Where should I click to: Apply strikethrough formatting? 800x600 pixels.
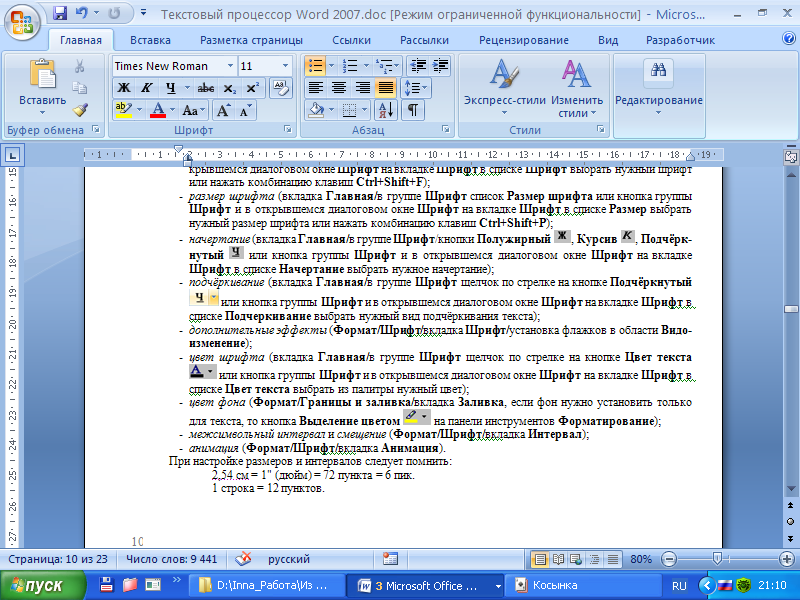tap(206, 88)
